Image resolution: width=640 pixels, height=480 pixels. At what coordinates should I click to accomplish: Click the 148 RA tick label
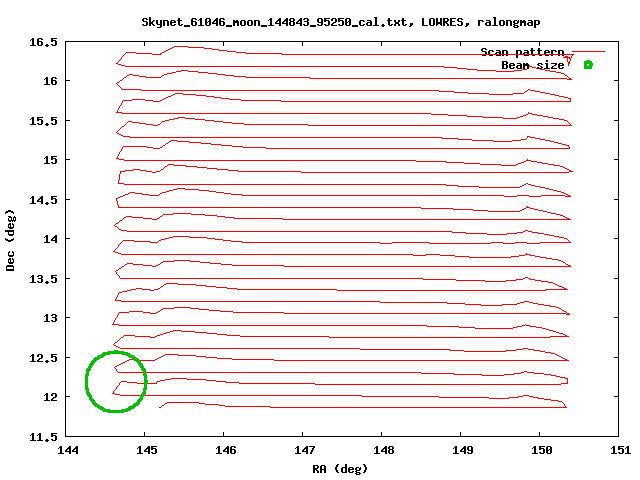click(384, 450)
